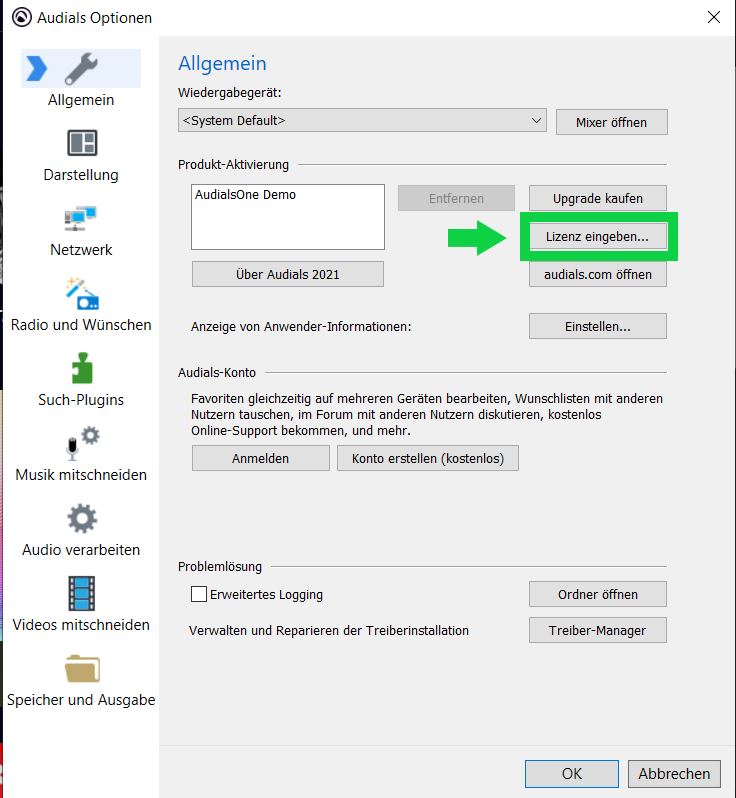This screenshot has width=736, height=798.
Task: Open the Mixer öffnen button
Action: pyautogui.click(x=611, y=122)
